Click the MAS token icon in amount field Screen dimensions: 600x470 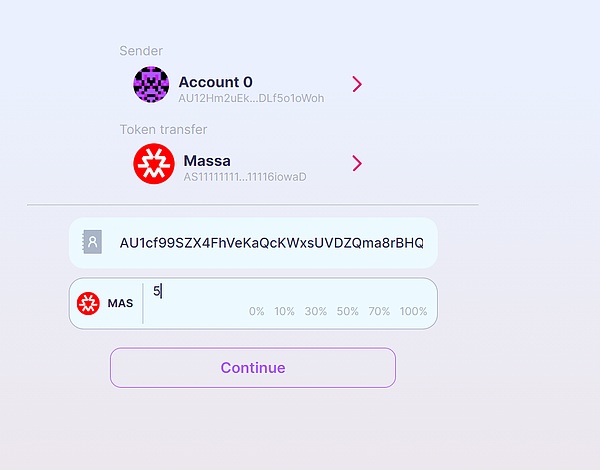pyautogui.click(x=89, y=303)
